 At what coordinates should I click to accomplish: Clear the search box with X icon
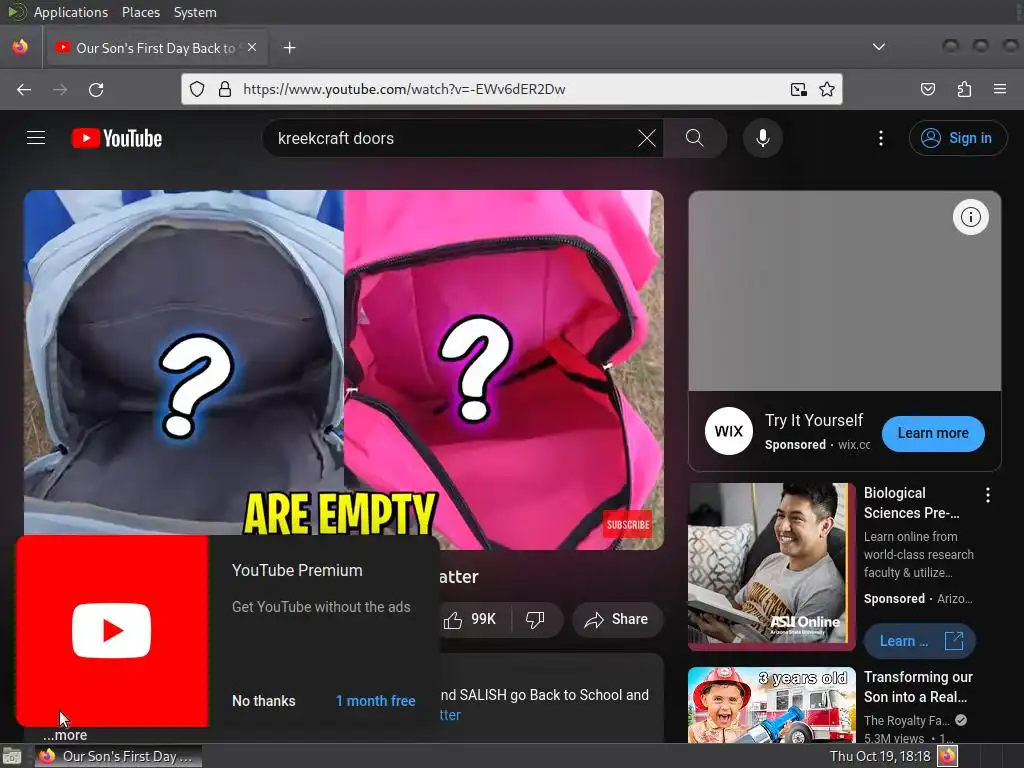pos(647,138)
